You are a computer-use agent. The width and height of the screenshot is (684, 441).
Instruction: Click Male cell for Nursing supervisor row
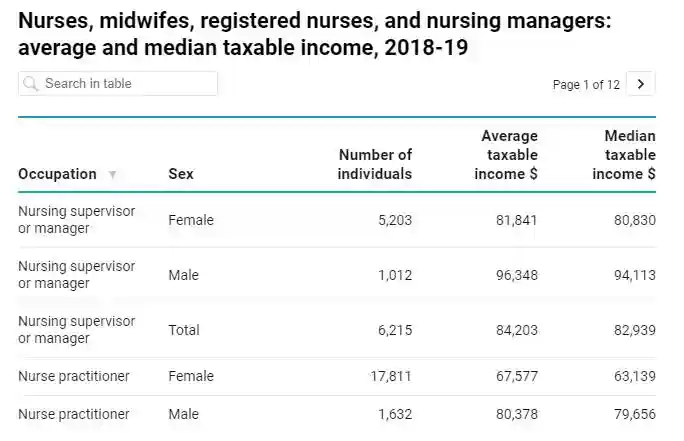[x=184, y=275]
